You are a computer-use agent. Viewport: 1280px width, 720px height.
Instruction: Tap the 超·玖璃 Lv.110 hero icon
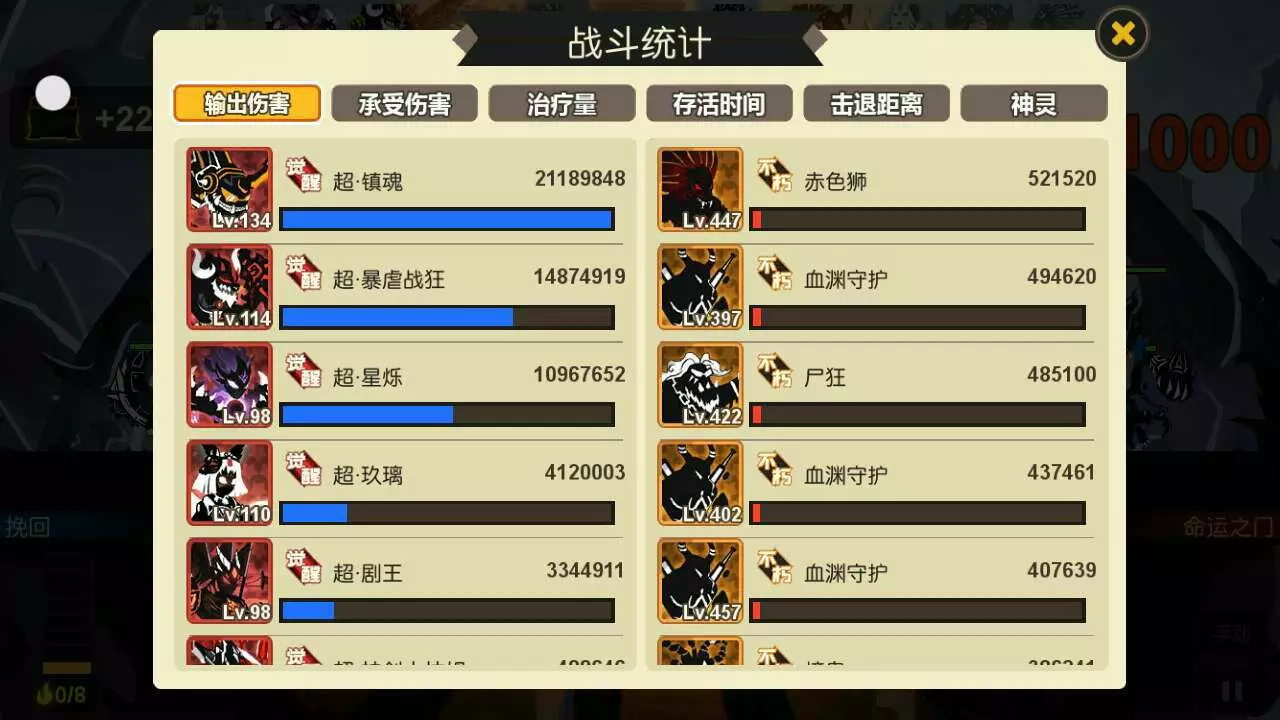click(x=229, y=483)
